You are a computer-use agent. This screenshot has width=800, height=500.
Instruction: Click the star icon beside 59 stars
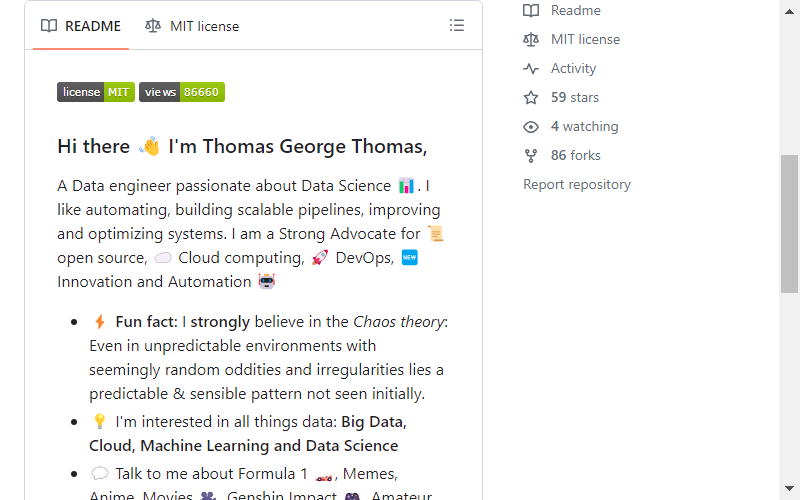pyautogui.click(x=531, y=97)
